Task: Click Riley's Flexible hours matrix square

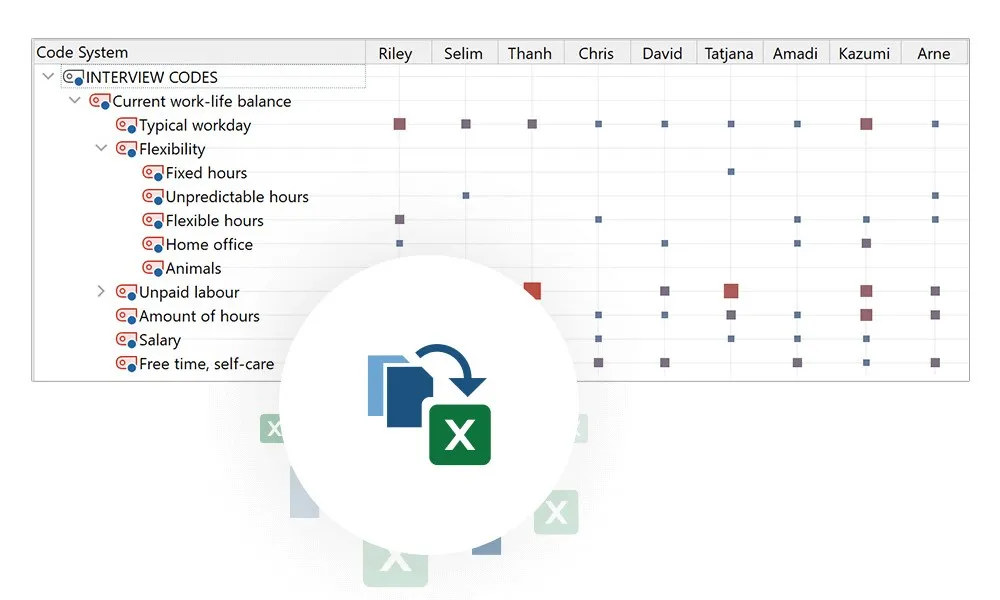Action: click(400, 219)
